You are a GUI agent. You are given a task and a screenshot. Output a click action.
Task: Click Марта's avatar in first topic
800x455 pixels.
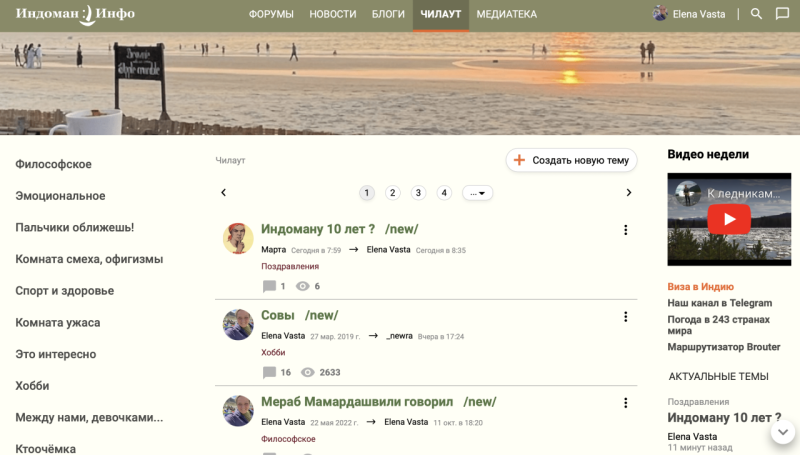click(x=238, y=238)
